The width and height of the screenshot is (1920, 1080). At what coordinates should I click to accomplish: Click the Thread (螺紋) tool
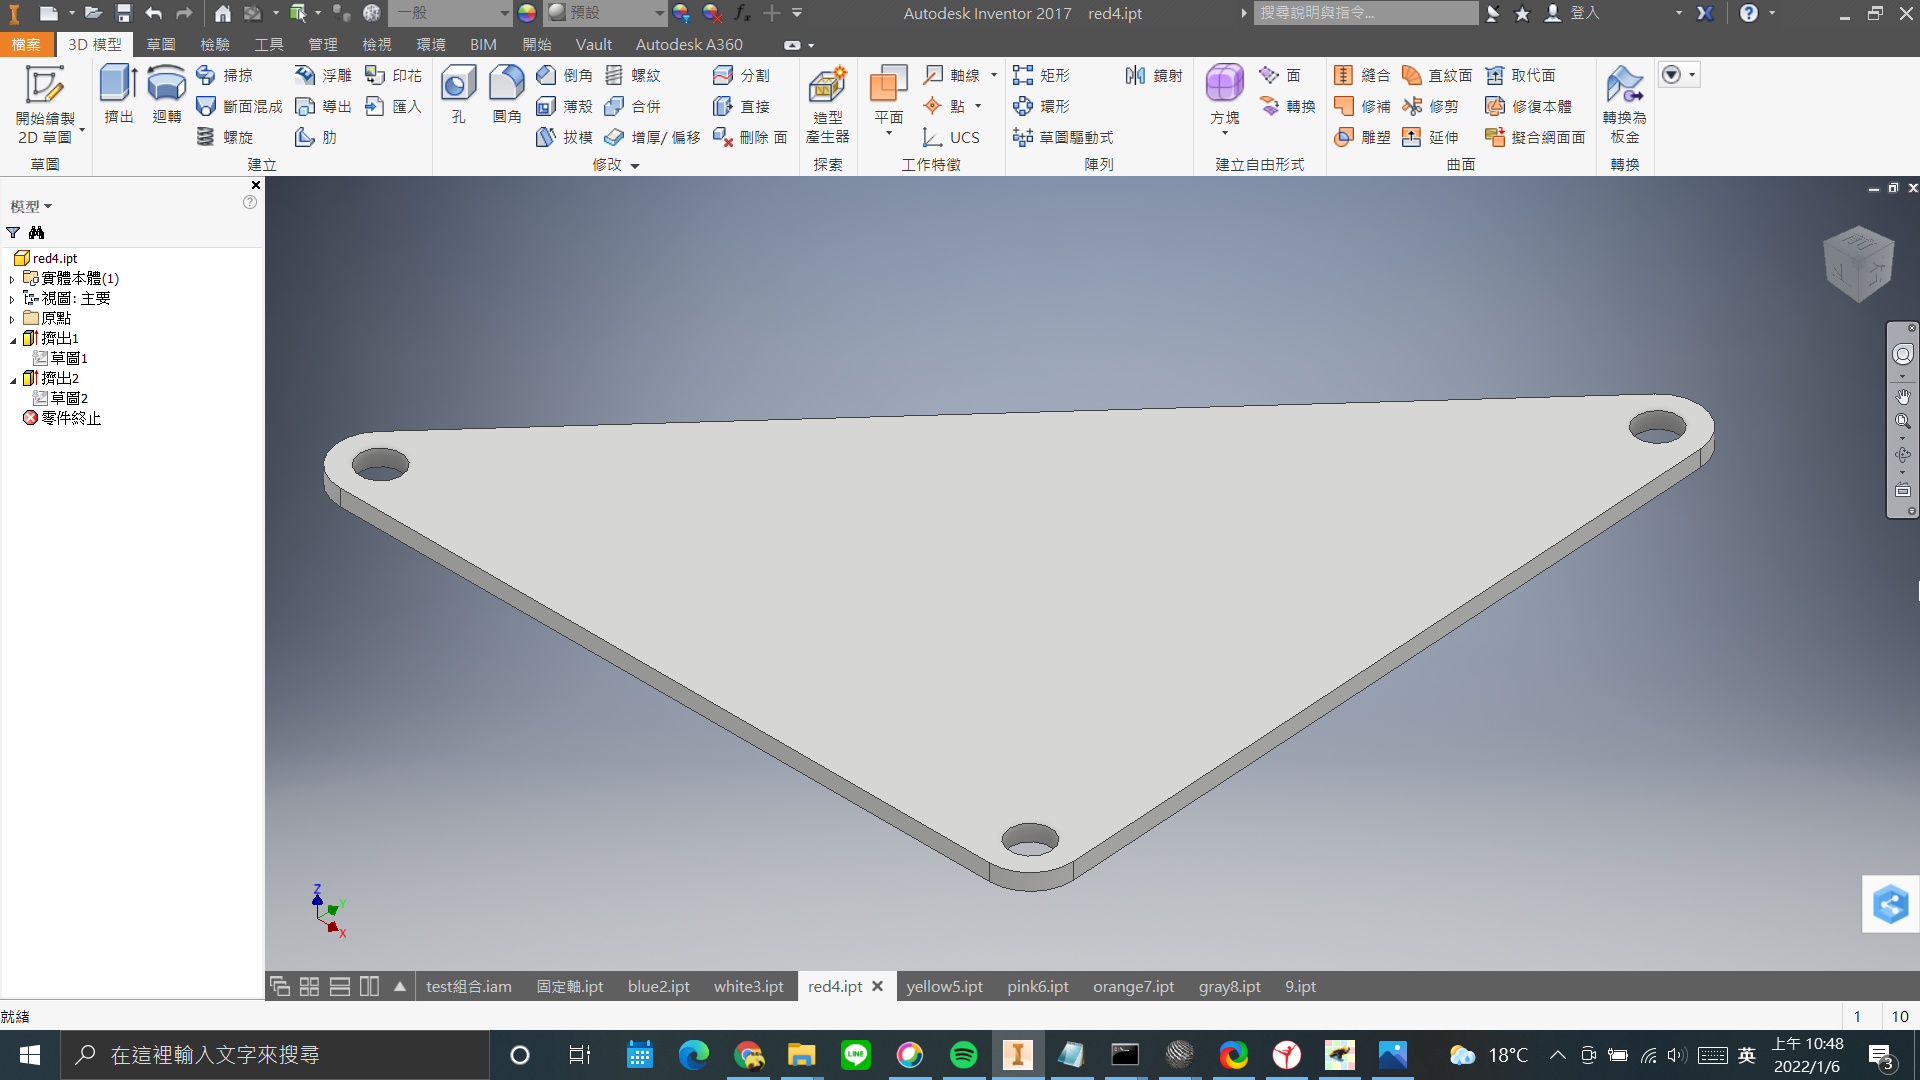click(x=632, y=75)
